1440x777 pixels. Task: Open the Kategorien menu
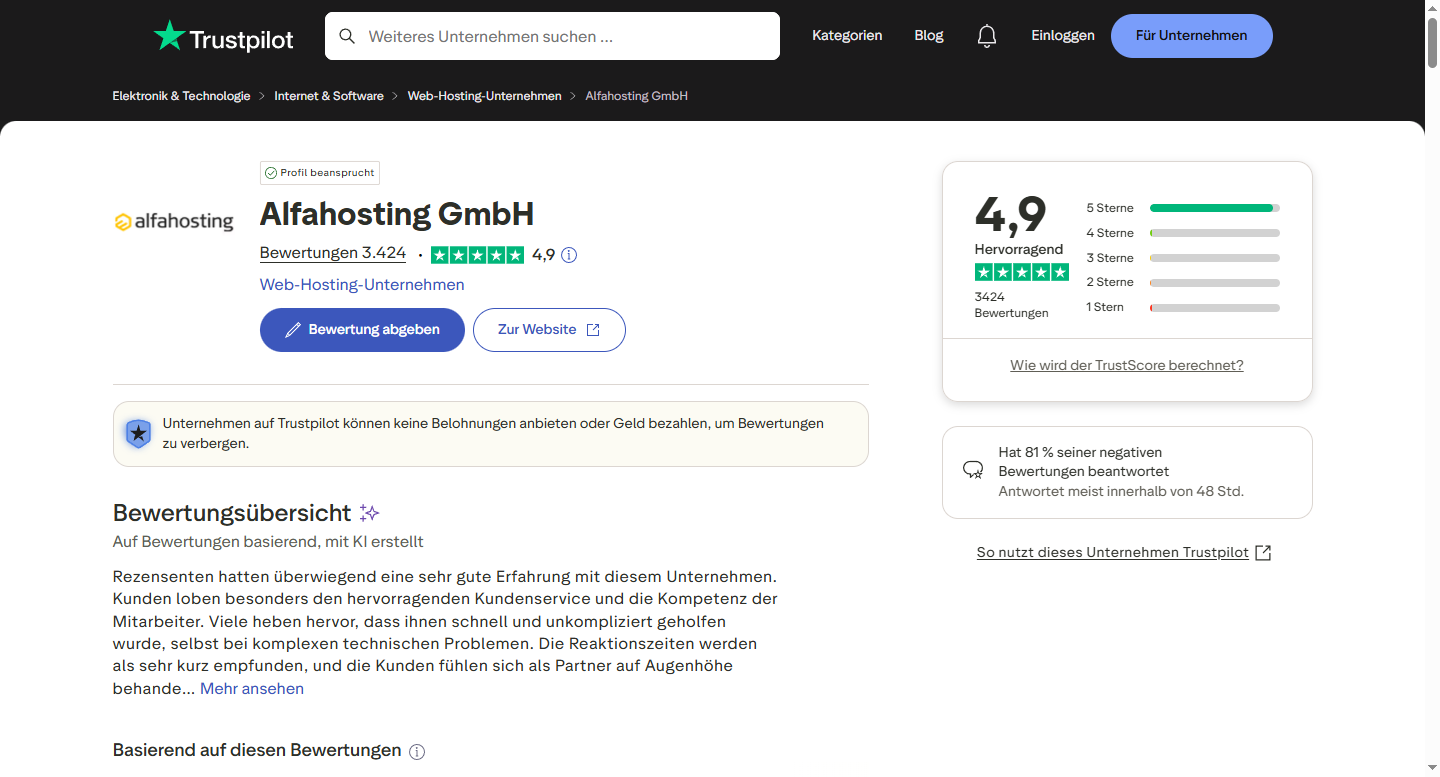(847, 35)
